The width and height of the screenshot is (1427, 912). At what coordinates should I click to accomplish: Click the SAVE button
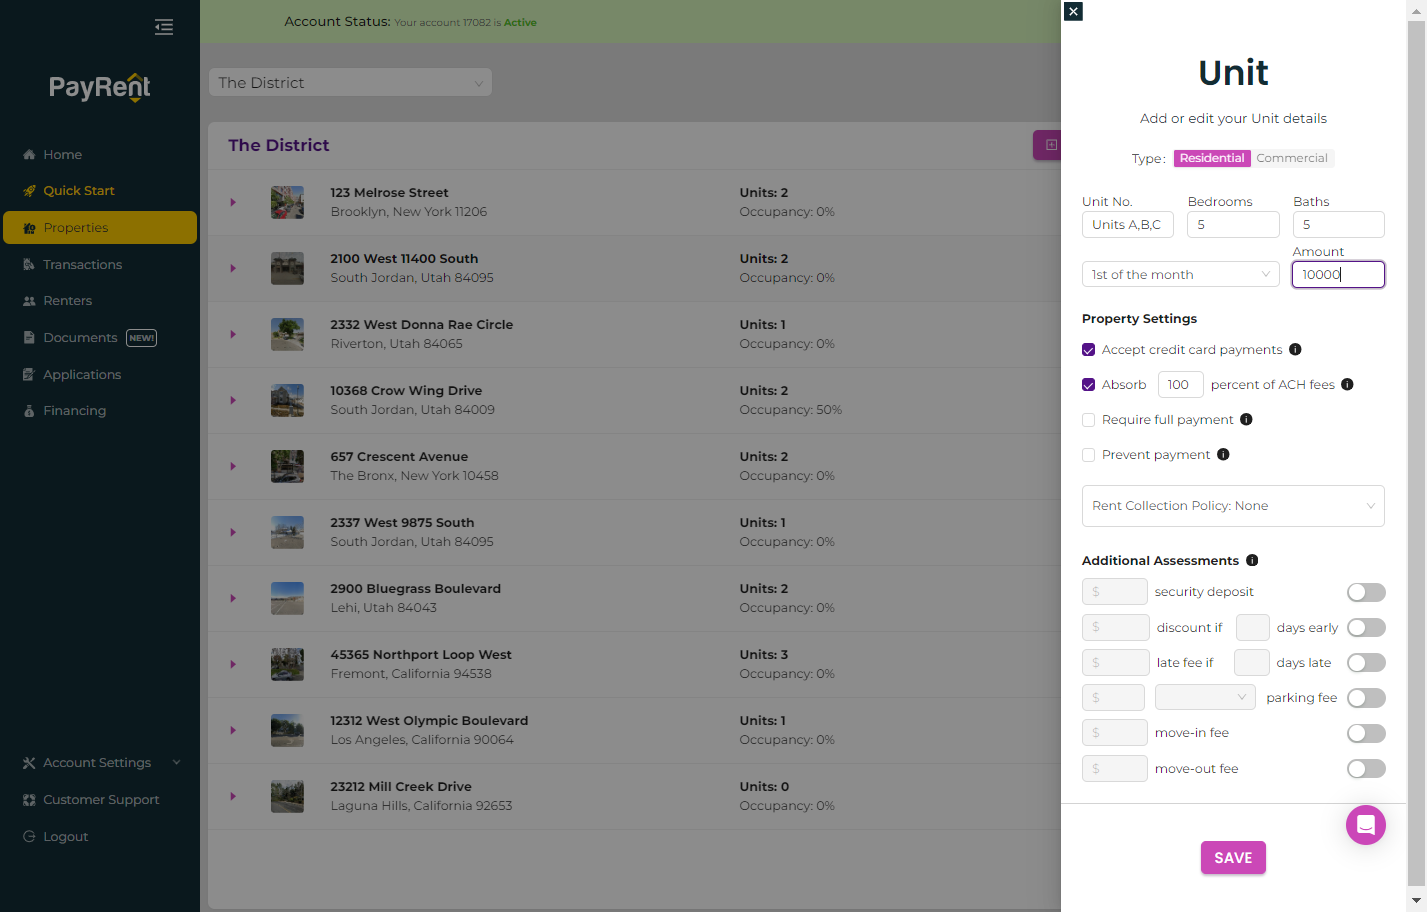(1233, 858)
